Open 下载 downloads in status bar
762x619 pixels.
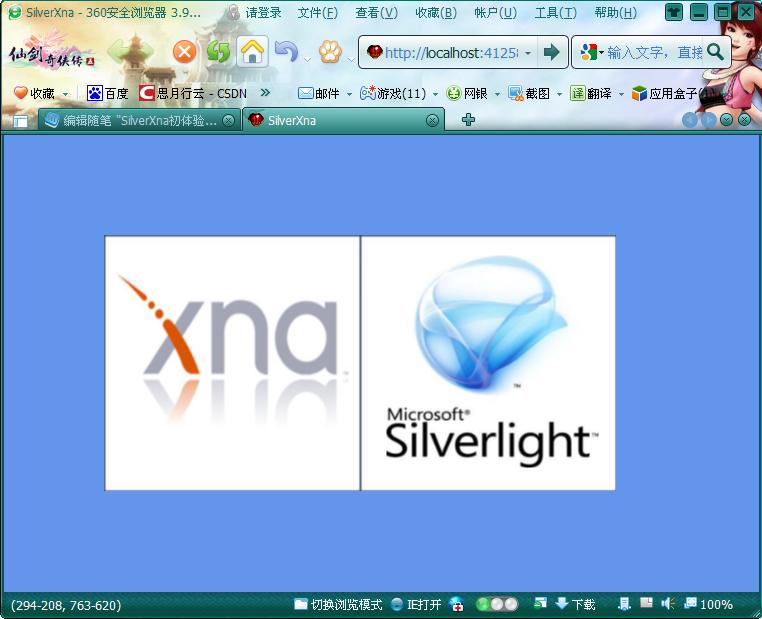point(575,604)
